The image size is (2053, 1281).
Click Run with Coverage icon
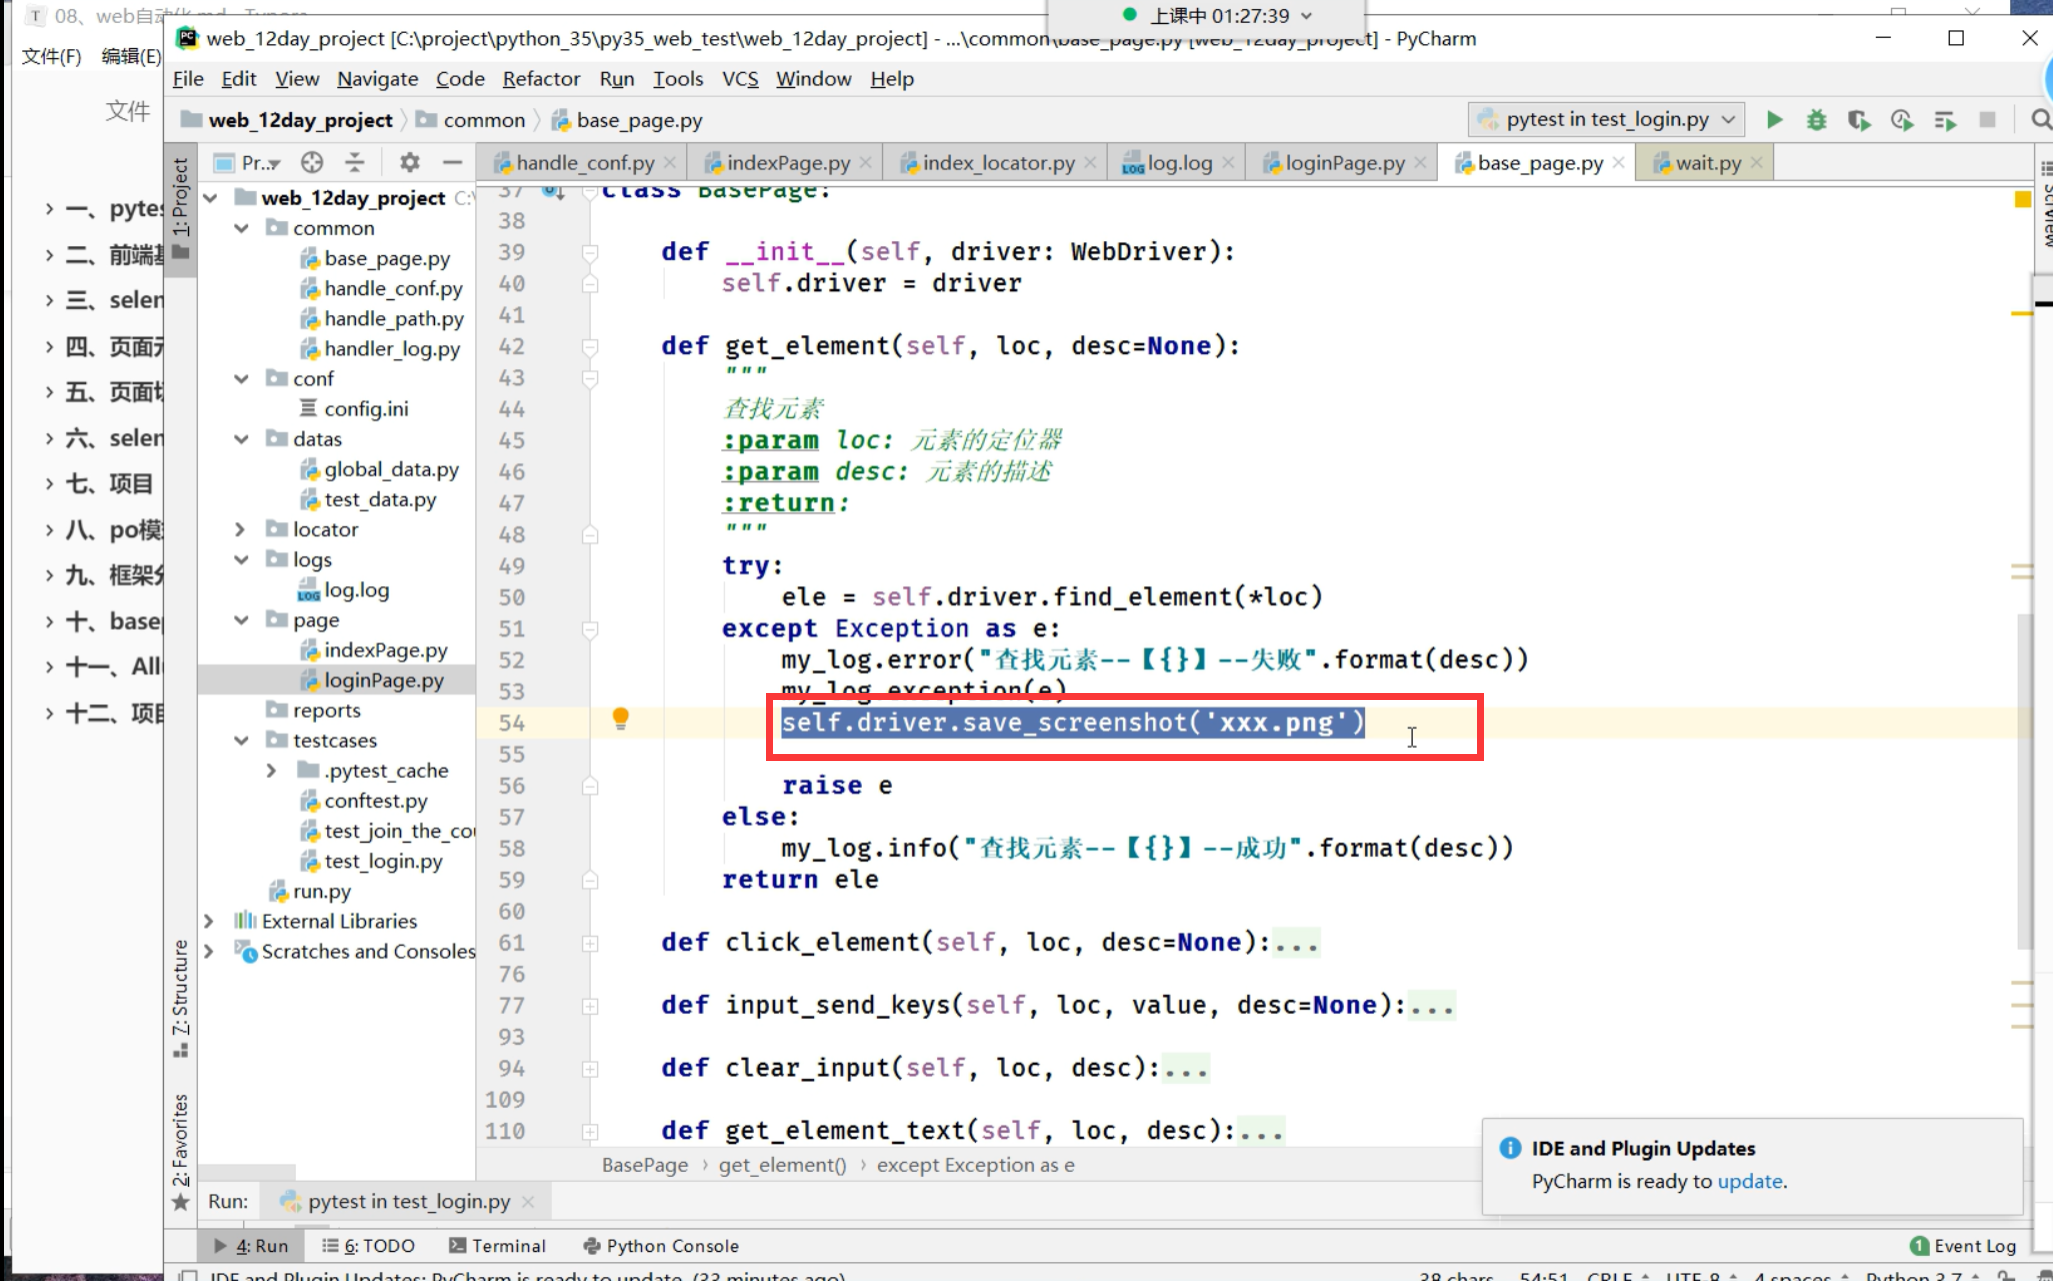pyautogui.click(x=1858, y=120)
